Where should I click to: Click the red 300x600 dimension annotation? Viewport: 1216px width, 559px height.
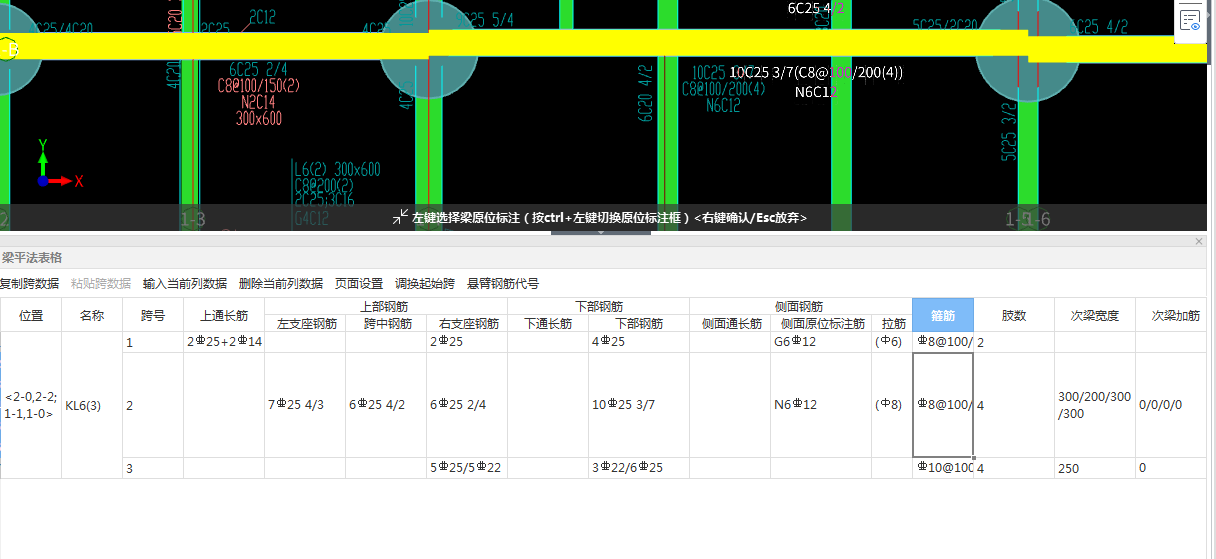point(259,118)
